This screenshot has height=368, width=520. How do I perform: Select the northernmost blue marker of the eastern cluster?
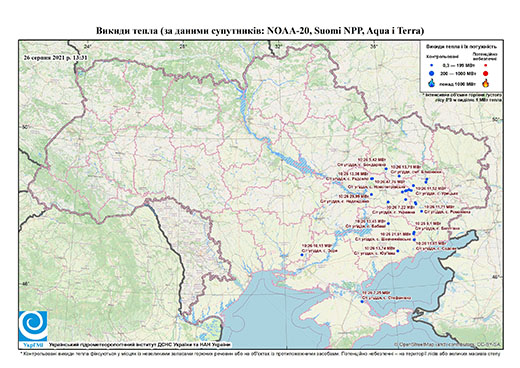point(386,169)
